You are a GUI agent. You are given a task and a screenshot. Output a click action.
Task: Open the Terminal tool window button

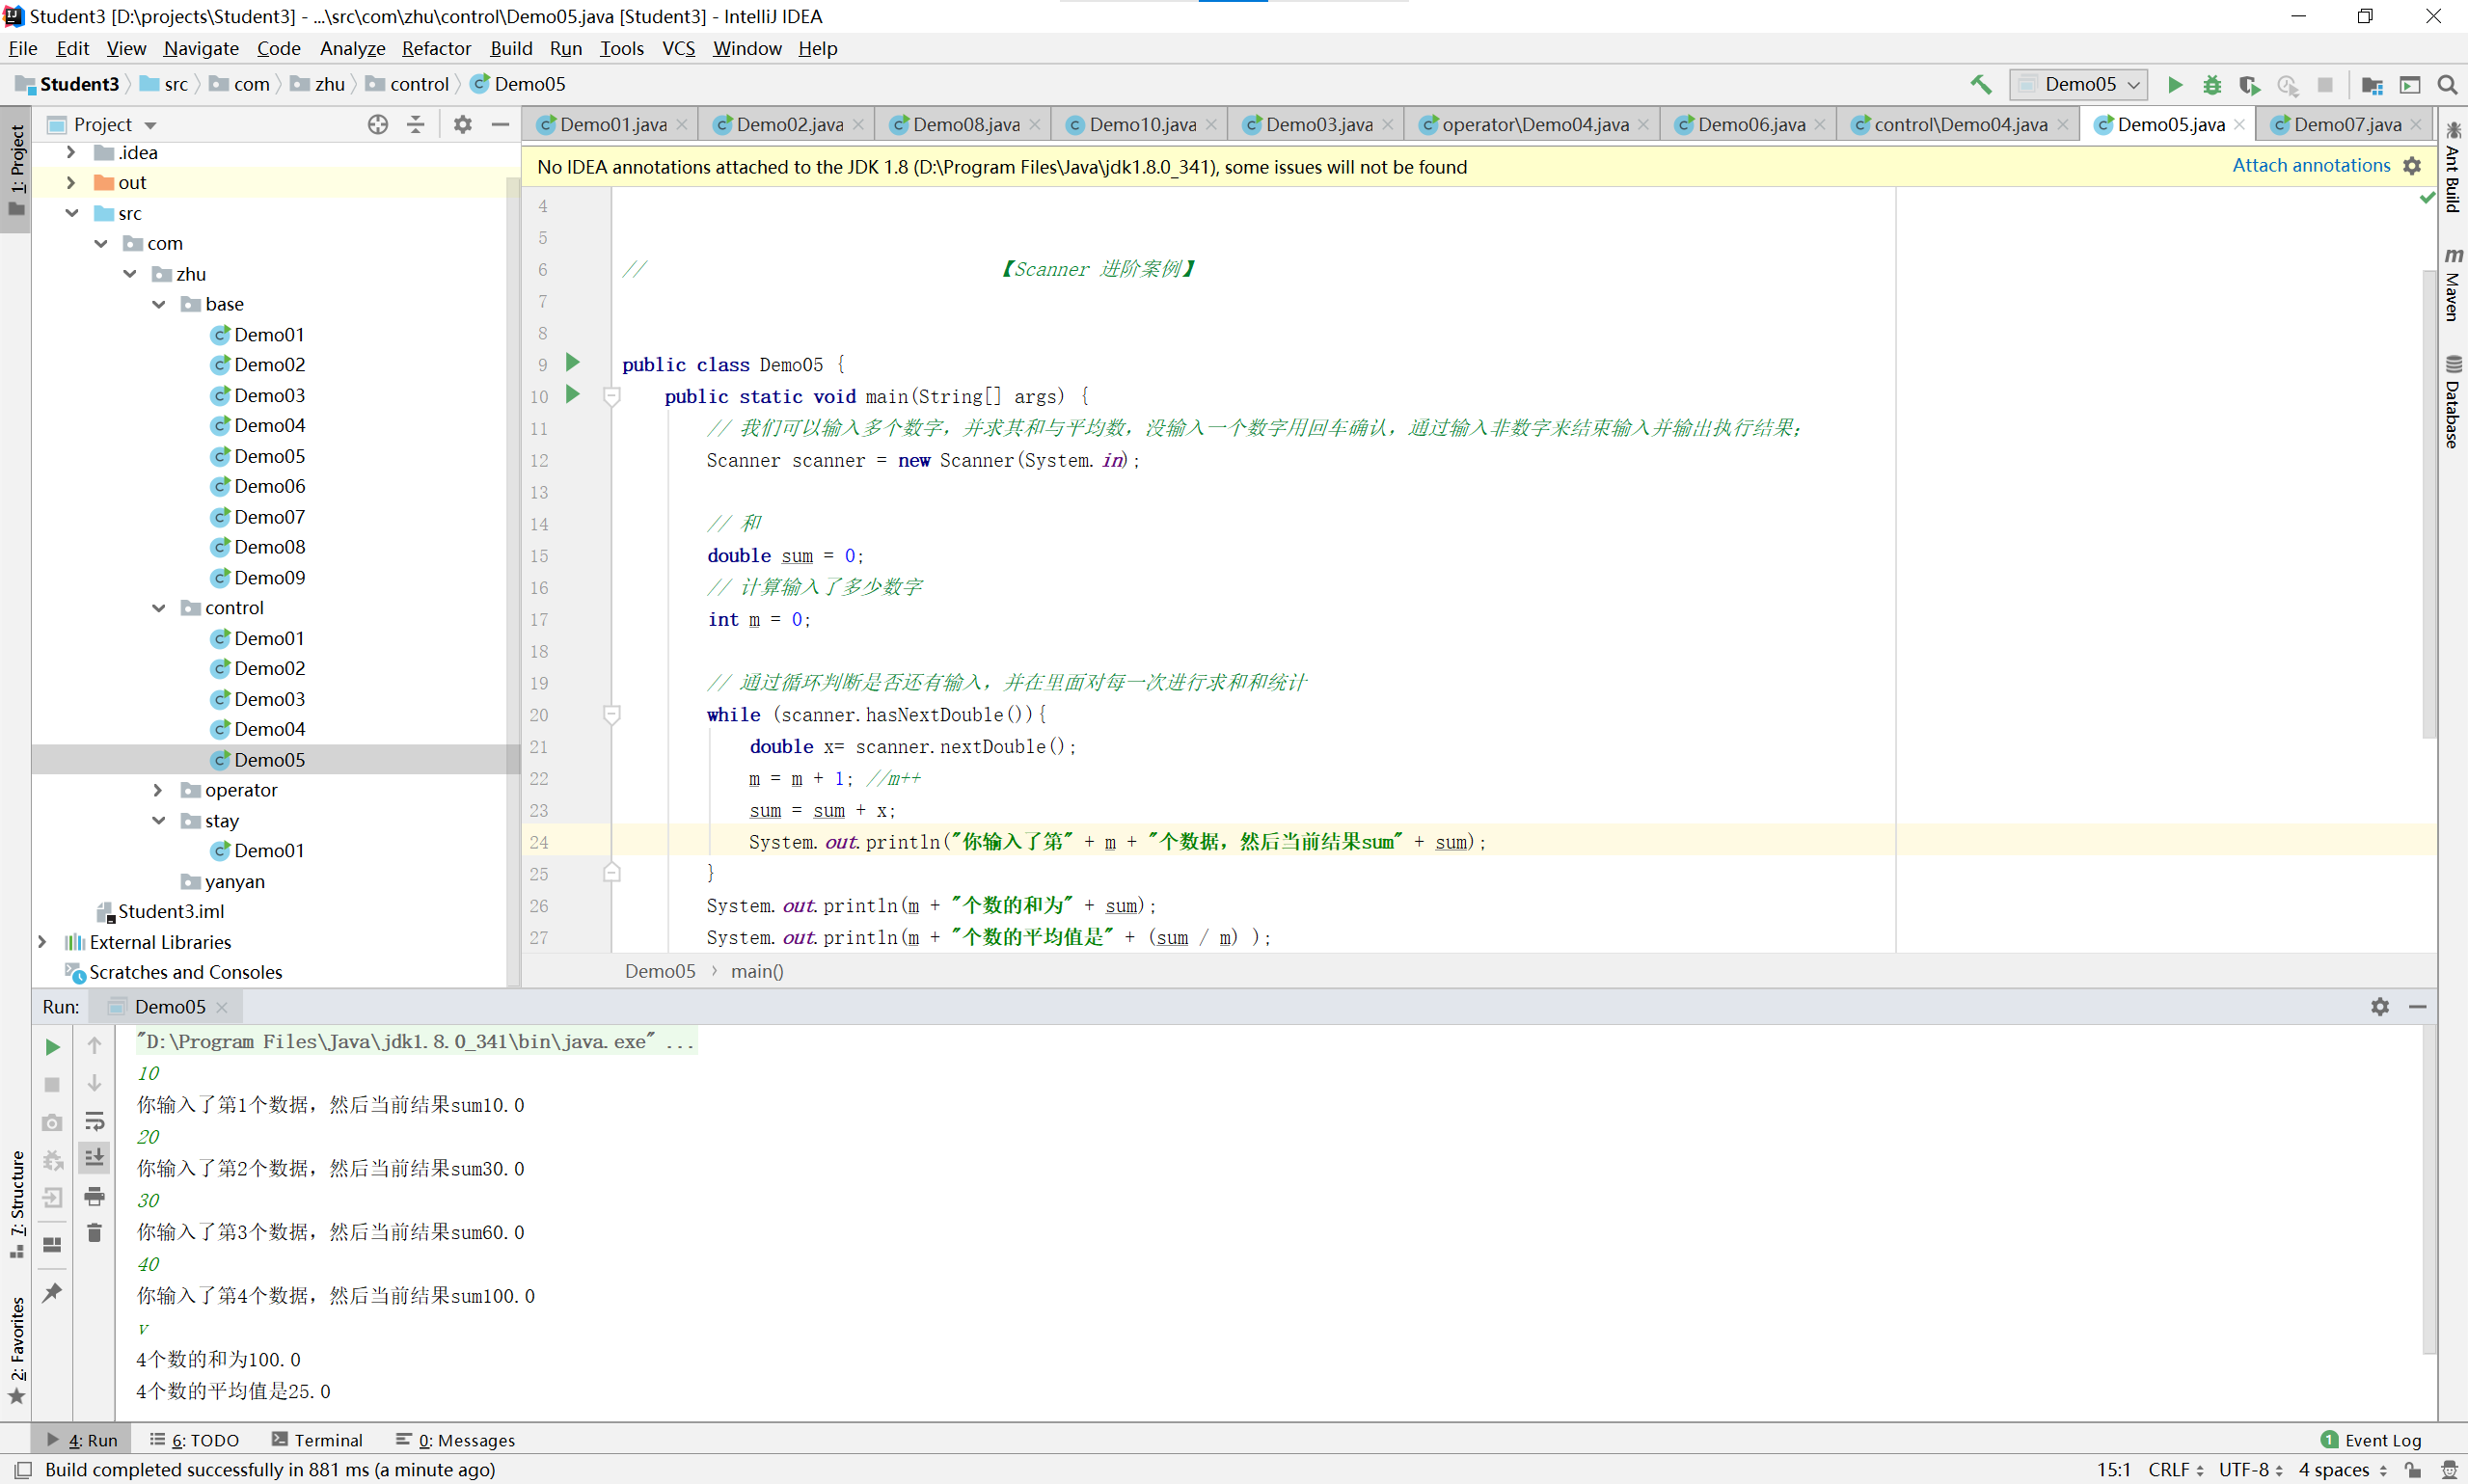[x=317, y=1439]
